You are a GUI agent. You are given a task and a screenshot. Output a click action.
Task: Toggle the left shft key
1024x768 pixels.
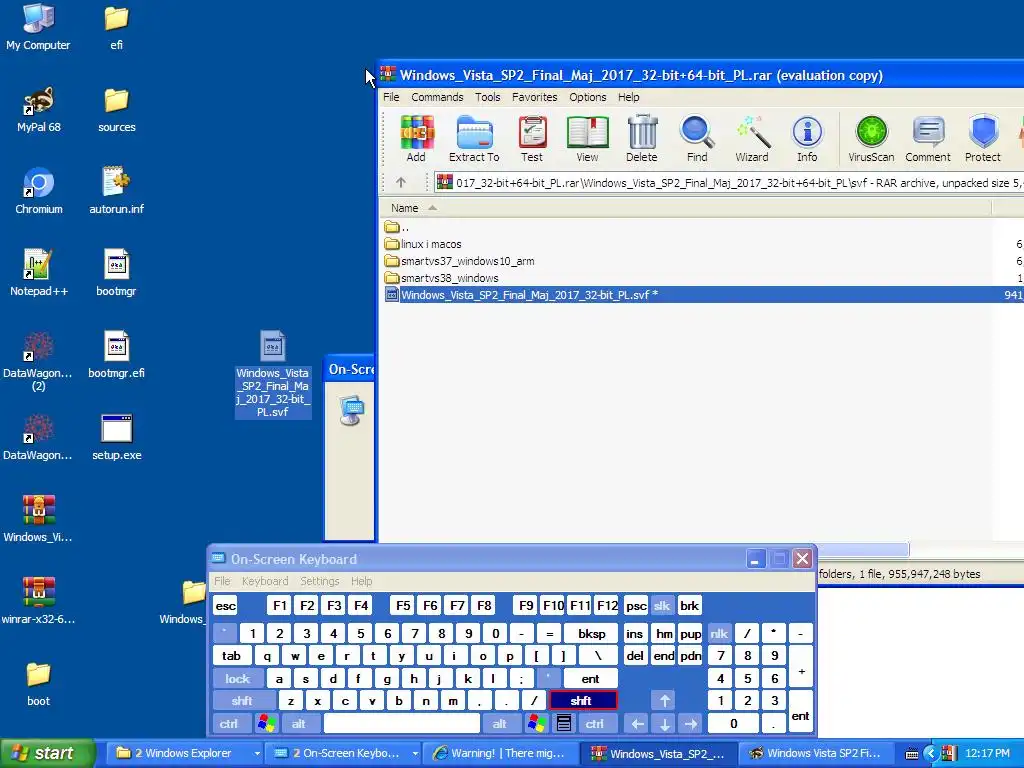point(242,701)
